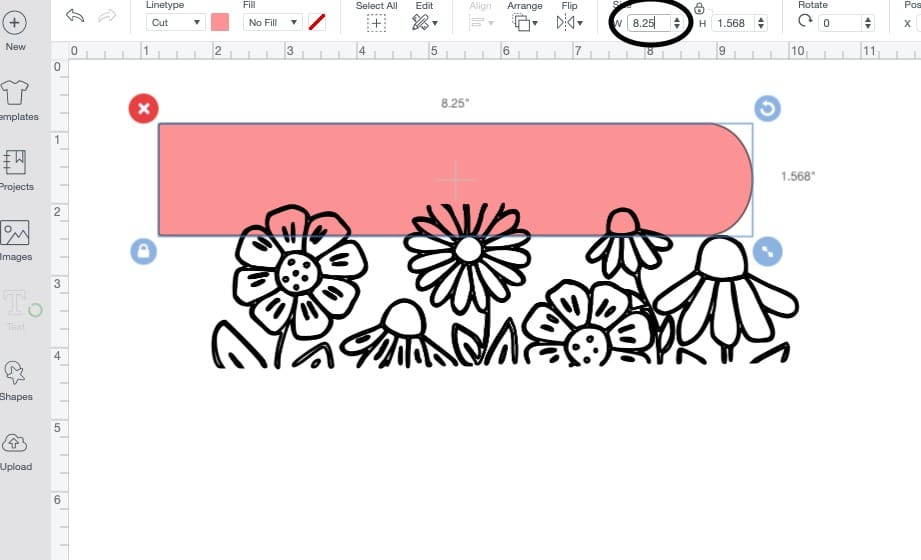This screenshot has height=560, width=921.
Task: Open the Projects panel
Action: (x=14, y=162)
